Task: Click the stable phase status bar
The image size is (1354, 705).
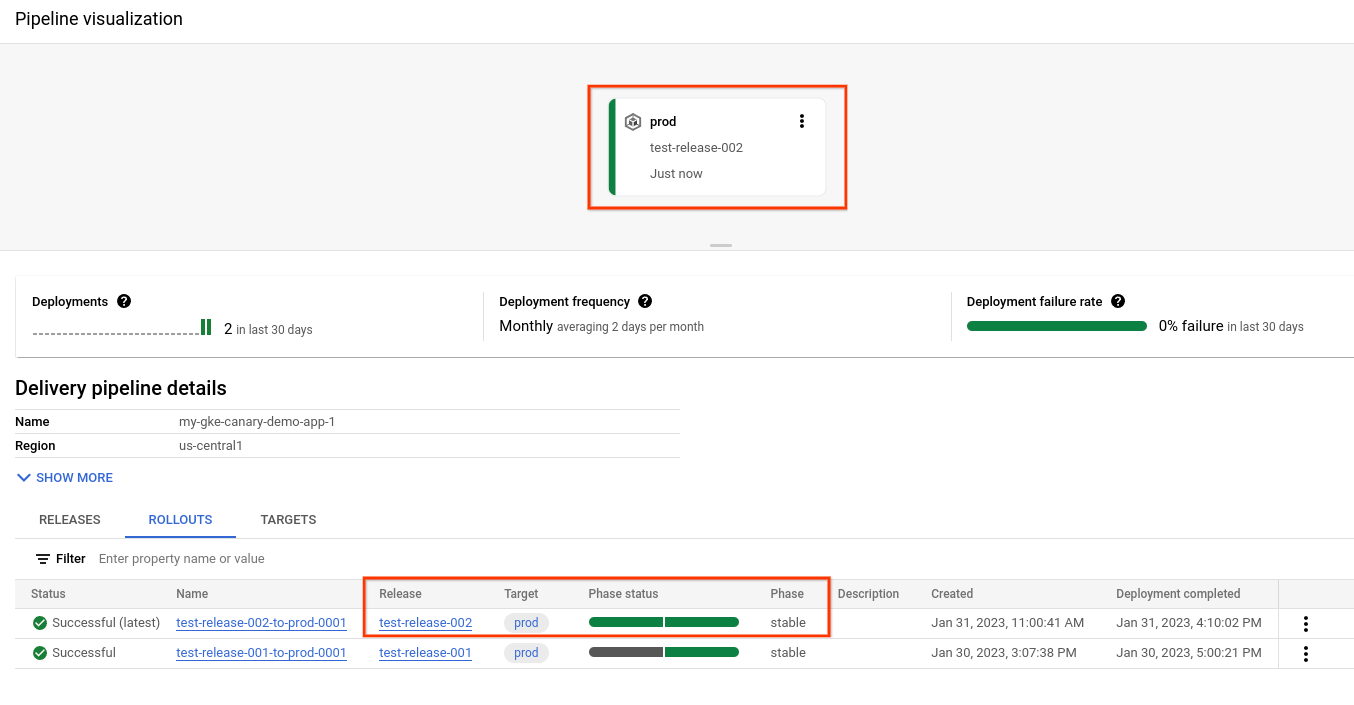Action: pos(663,622)
